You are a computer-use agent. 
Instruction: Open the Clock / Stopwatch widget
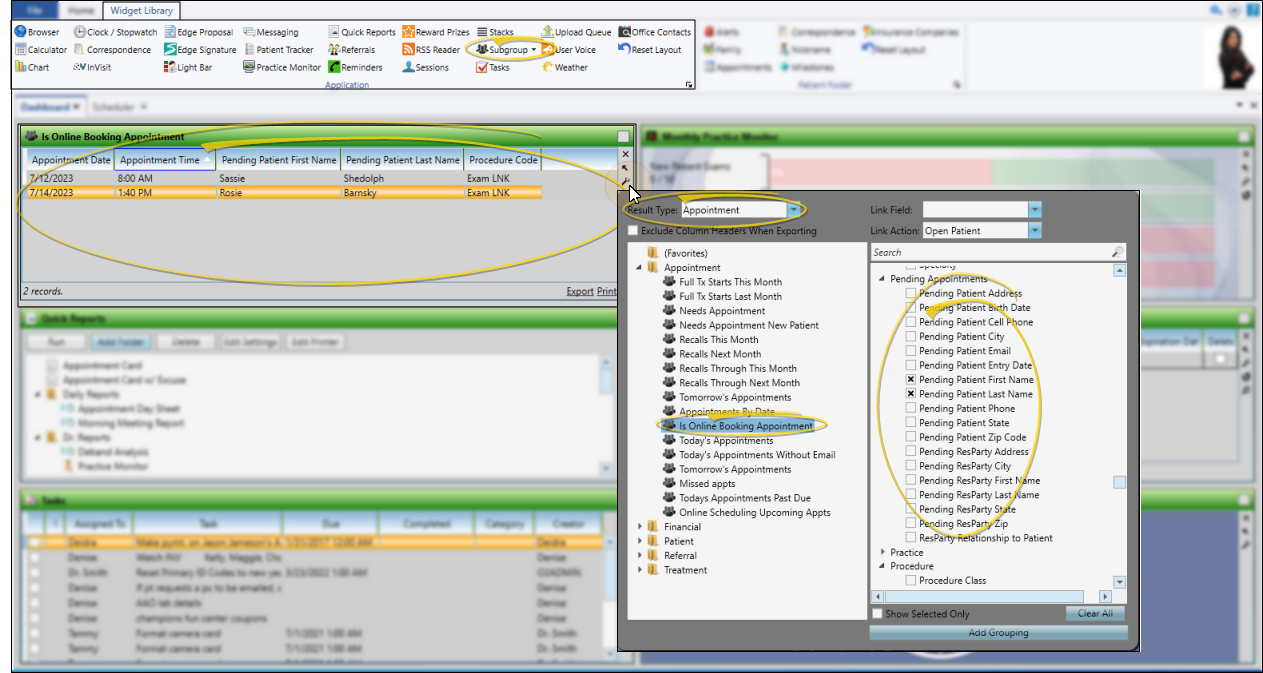coord(115,32)
